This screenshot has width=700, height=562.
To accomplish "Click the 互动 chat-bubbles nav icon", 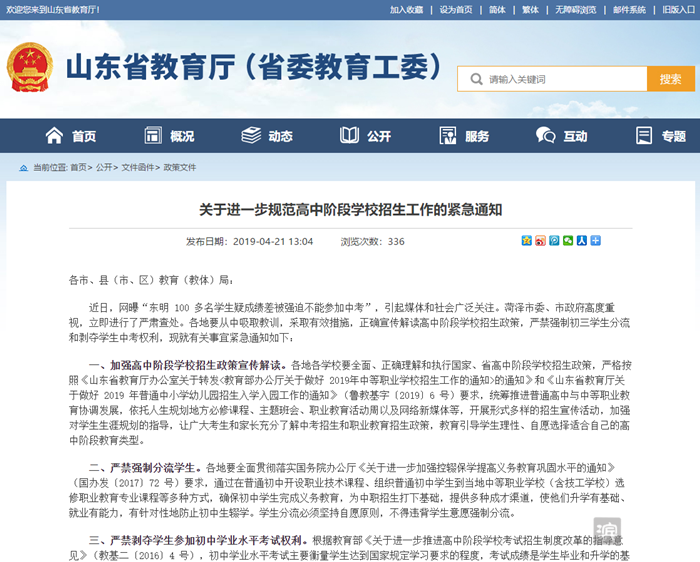I will (546, 135).
